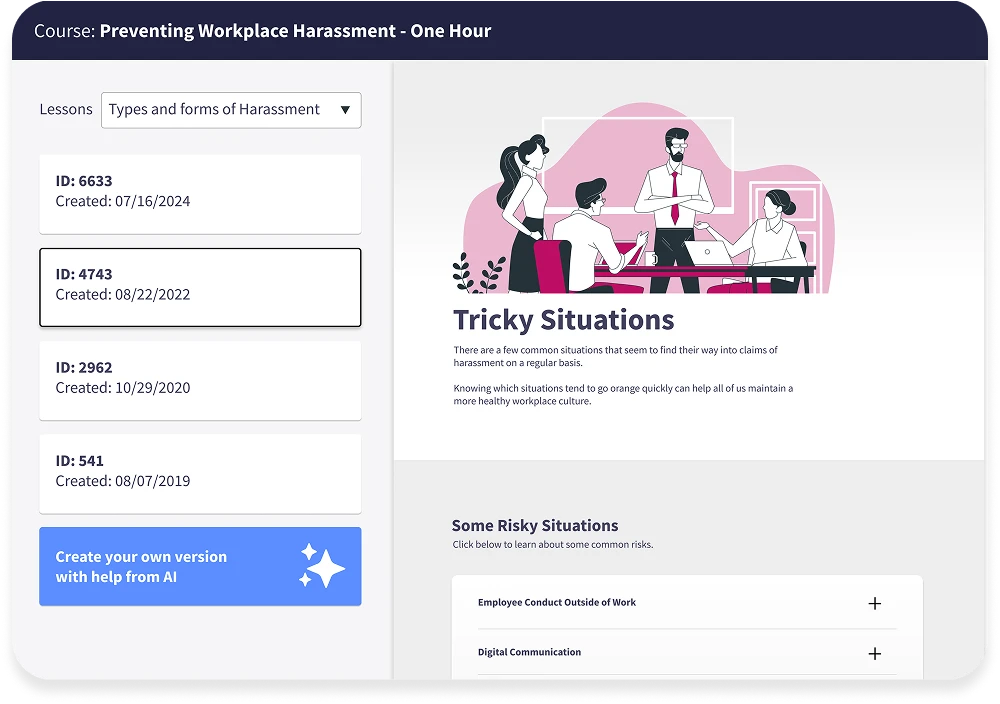Open the 'Types and forms of Harassment' dropdown
The height and width of the screenshot is (704, 1000).
[x=230, y=110]
